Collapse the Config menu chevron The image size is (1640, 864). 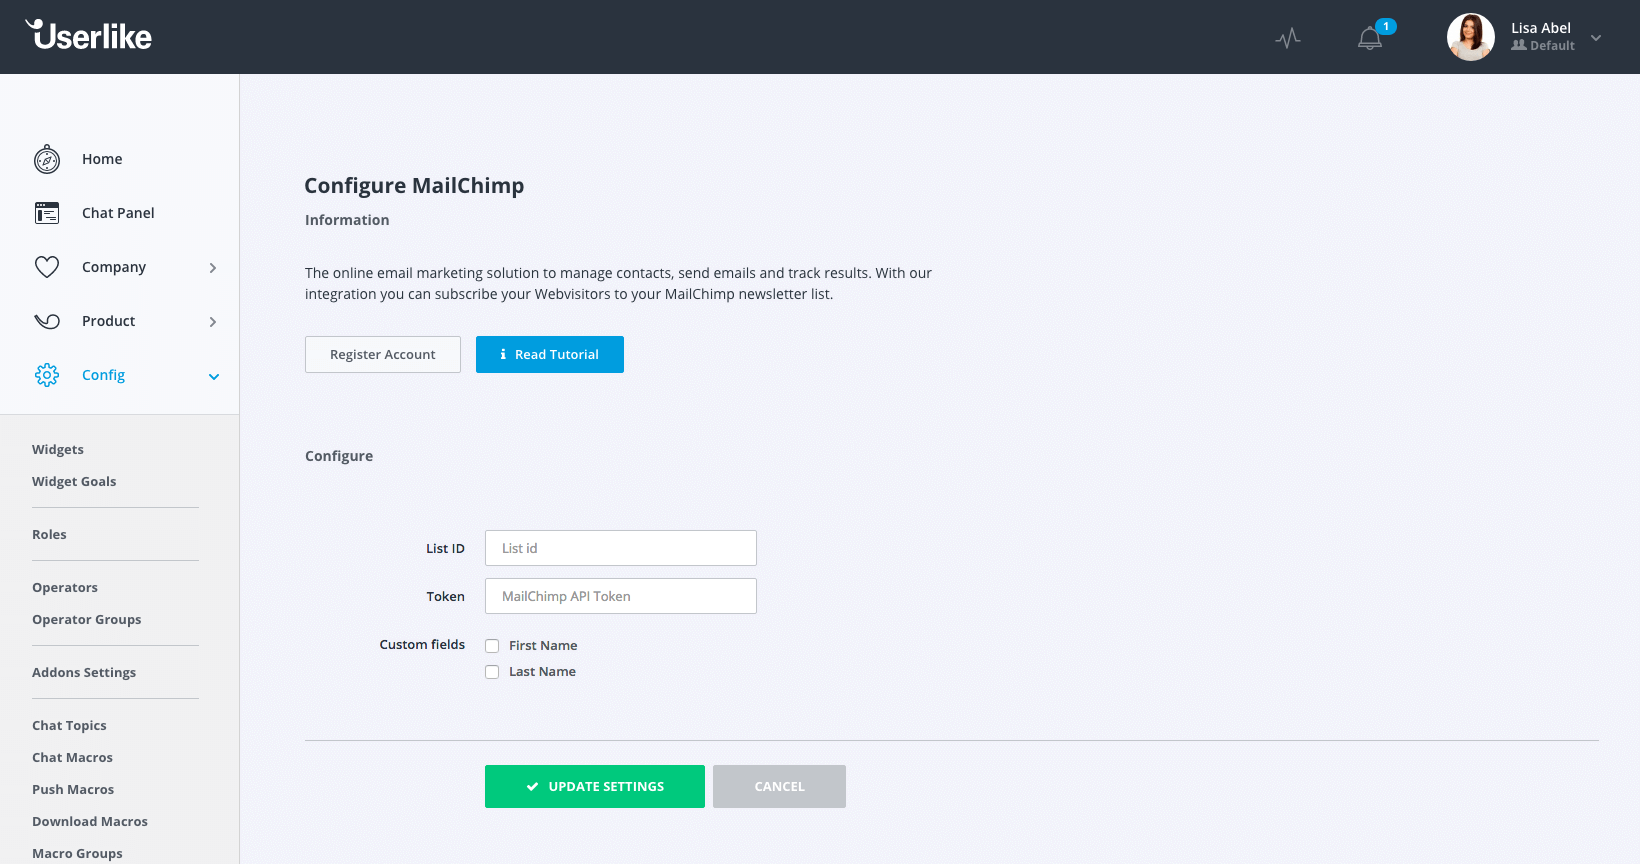point(213,376)
